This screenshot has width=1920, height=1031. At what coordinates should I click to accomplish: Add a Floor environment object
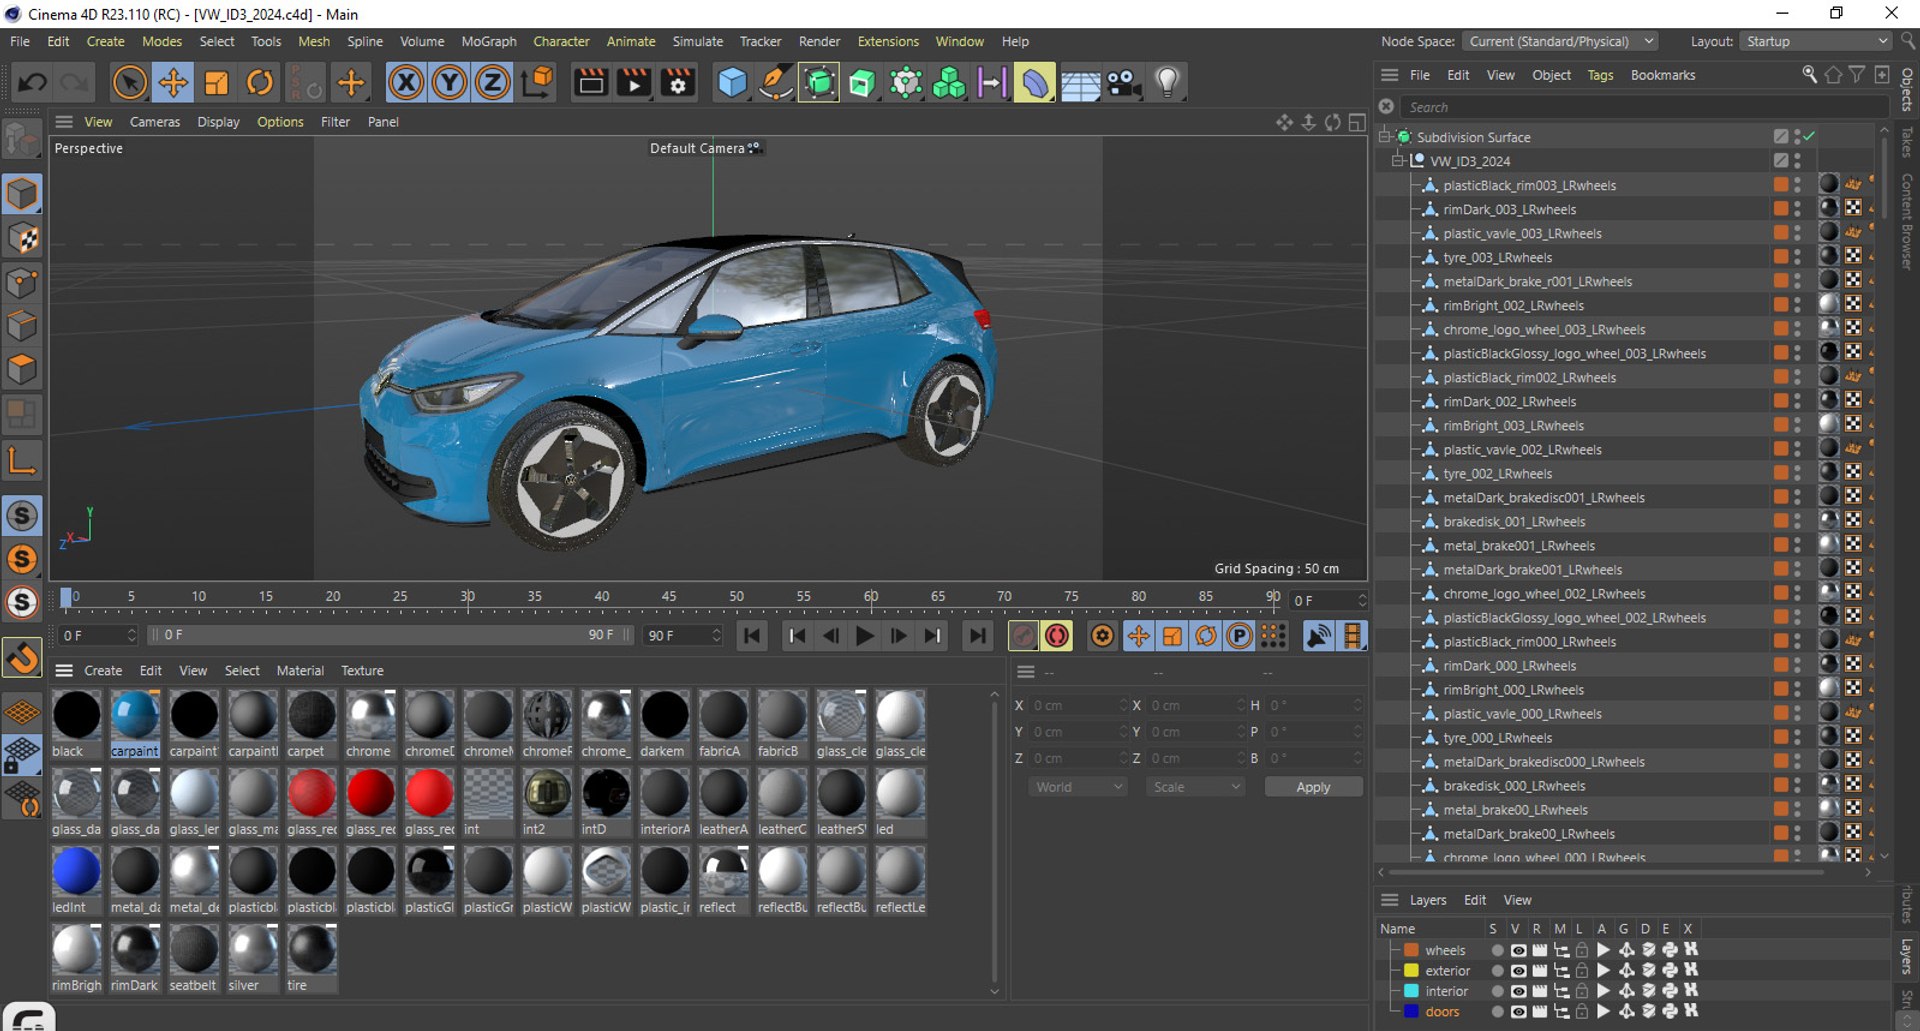1080,83
